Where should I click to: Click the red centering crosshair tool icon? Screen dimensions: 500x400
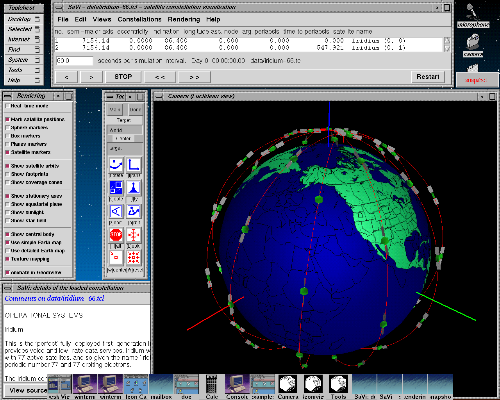pos(134,234)
